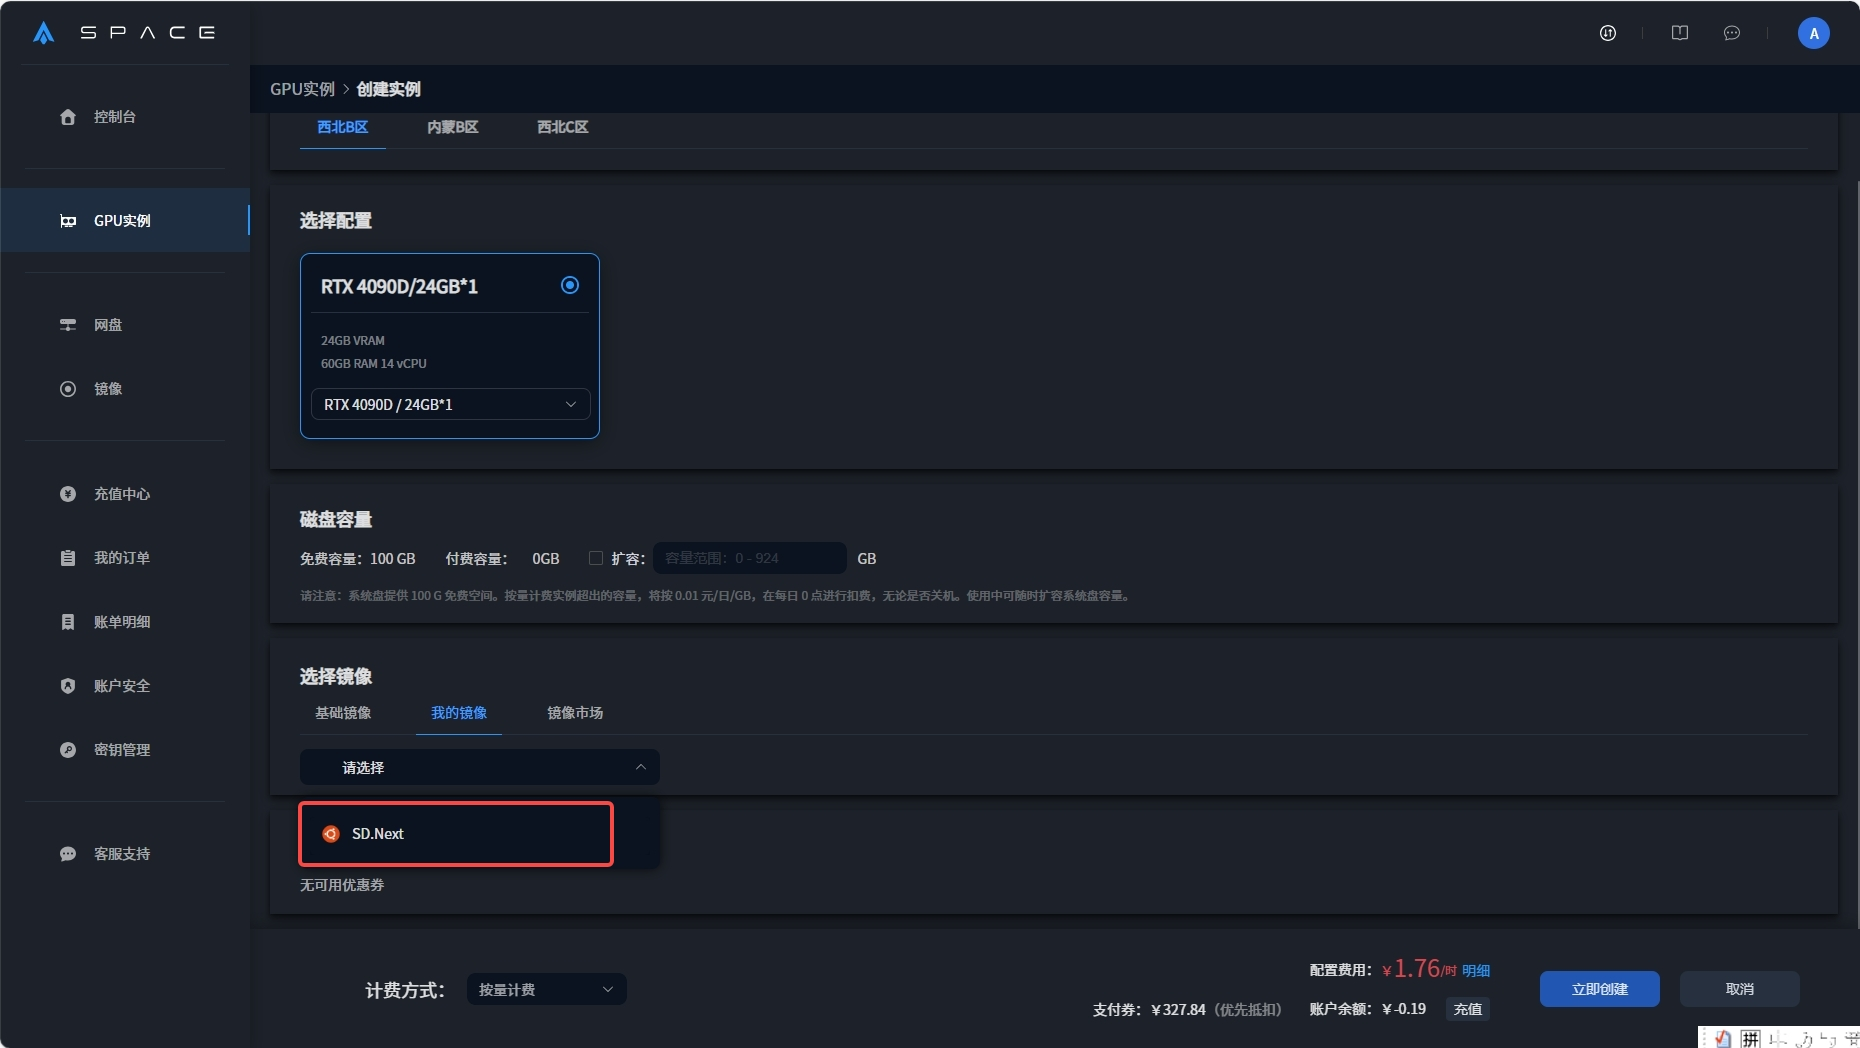The height and width of the screenshot is (1048, 1860).
Task: Click the 账户余额 ¥-0.19 text
Action: (1368, 1009)
